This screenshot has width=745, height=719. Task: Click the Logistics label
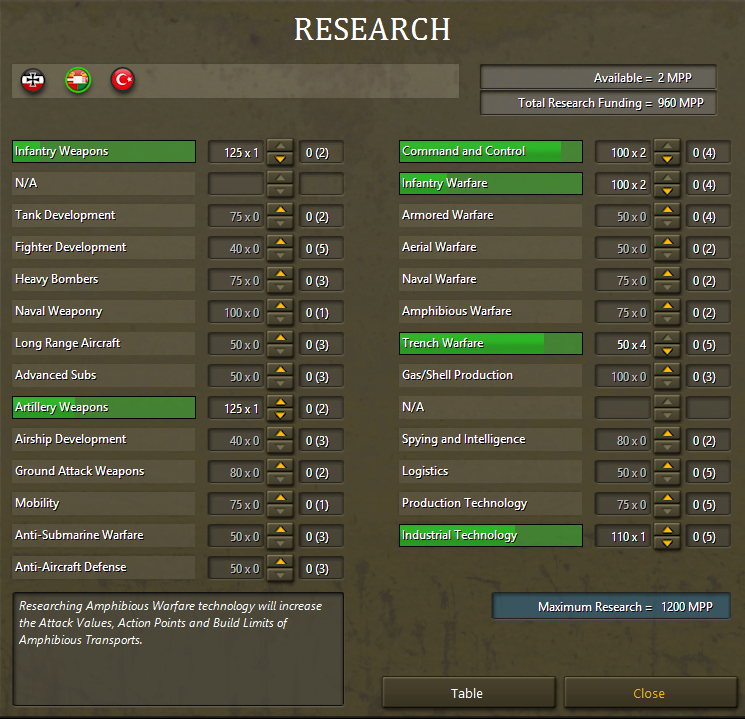pyautogui.click(x=425, y=471)
